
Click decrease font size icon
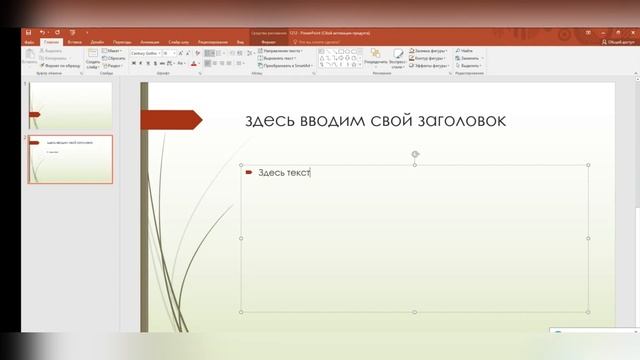tap(188, 53)
